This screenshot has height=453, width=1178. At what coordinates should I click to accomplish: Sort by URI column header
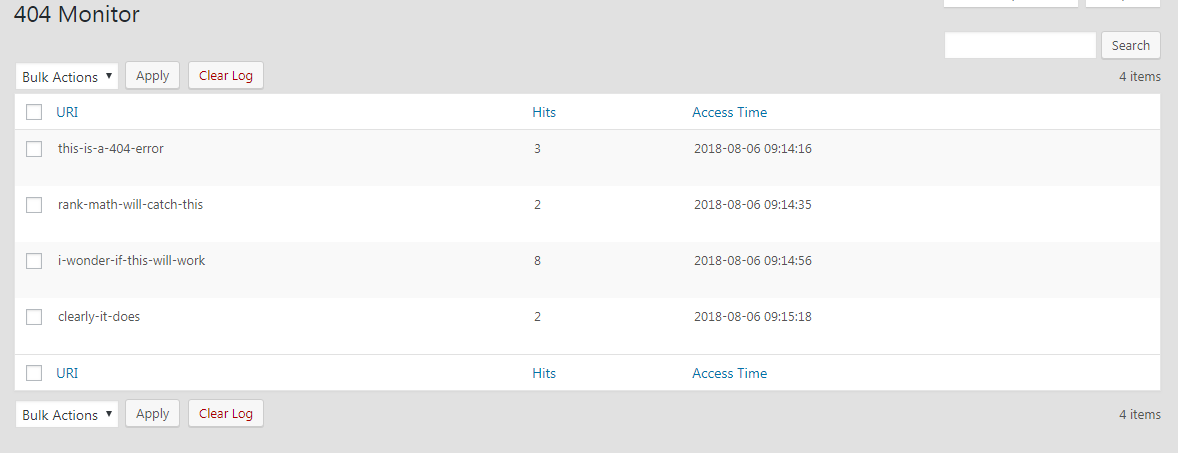[x=67, y=112]
